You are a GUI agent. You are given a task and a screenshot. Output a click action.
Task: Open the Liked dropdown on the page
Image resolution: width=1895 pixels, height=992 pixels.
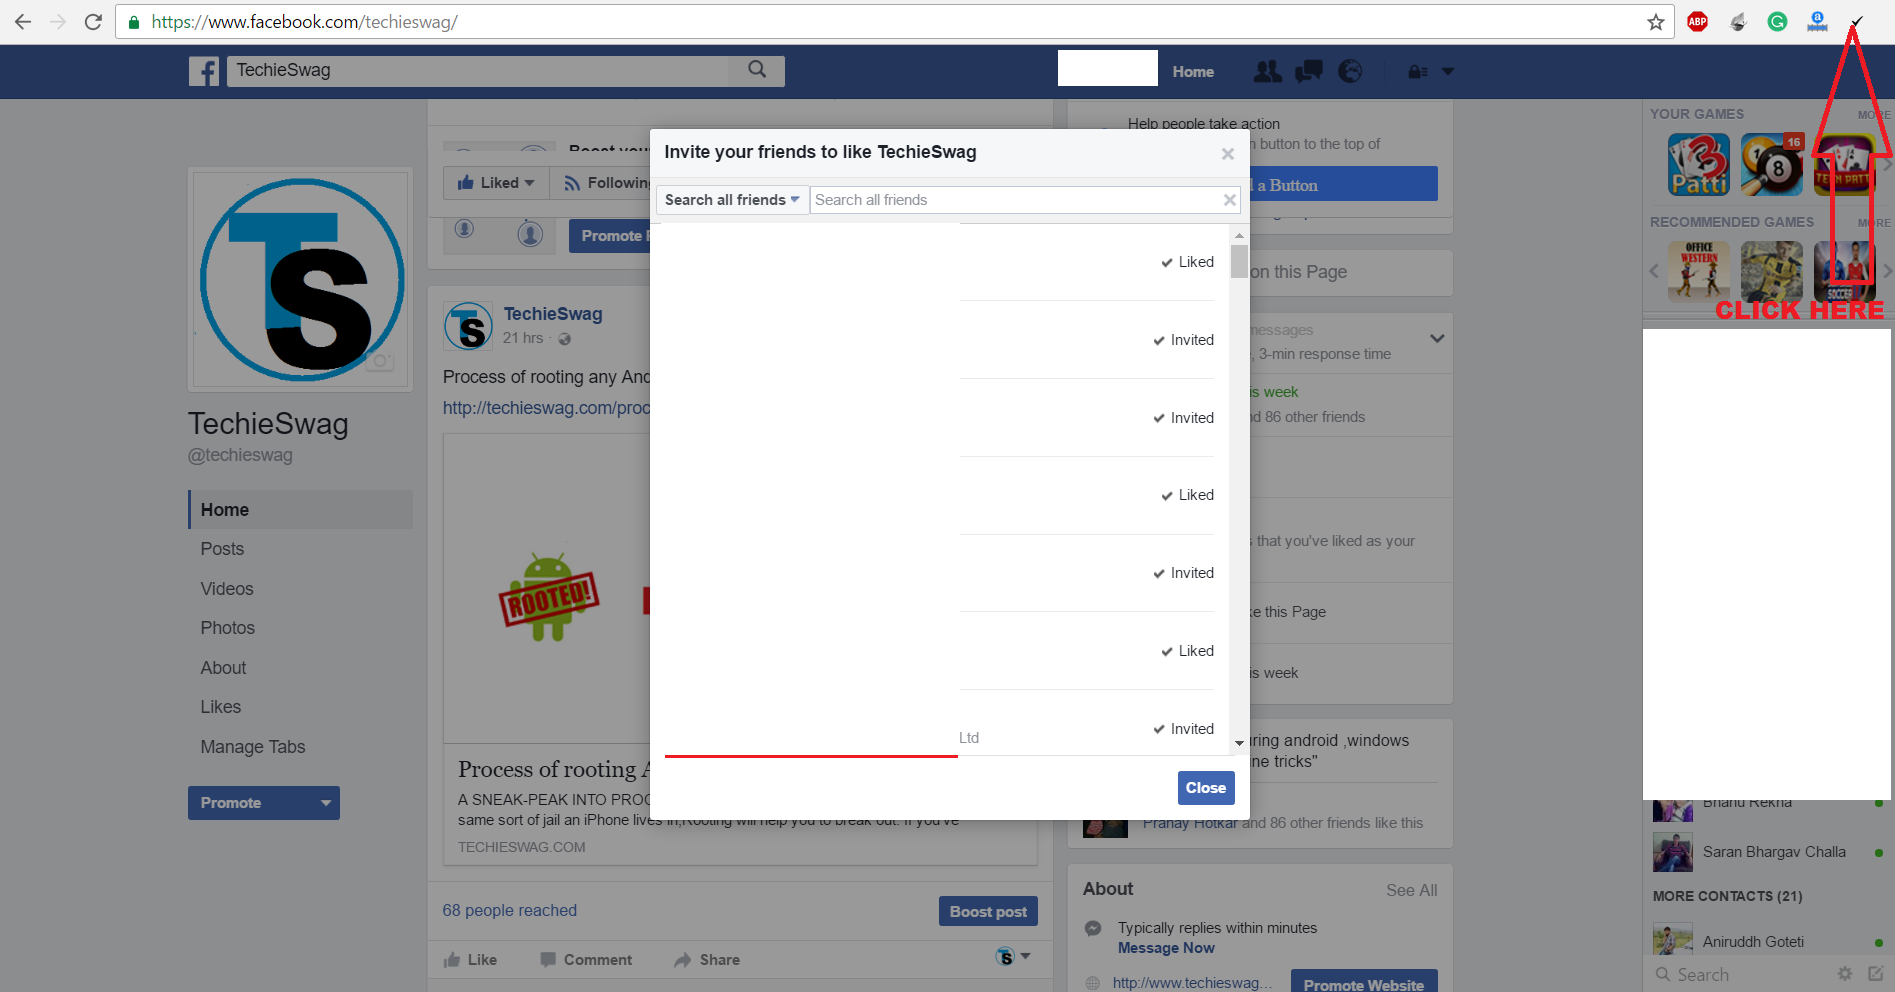point(496,183)
